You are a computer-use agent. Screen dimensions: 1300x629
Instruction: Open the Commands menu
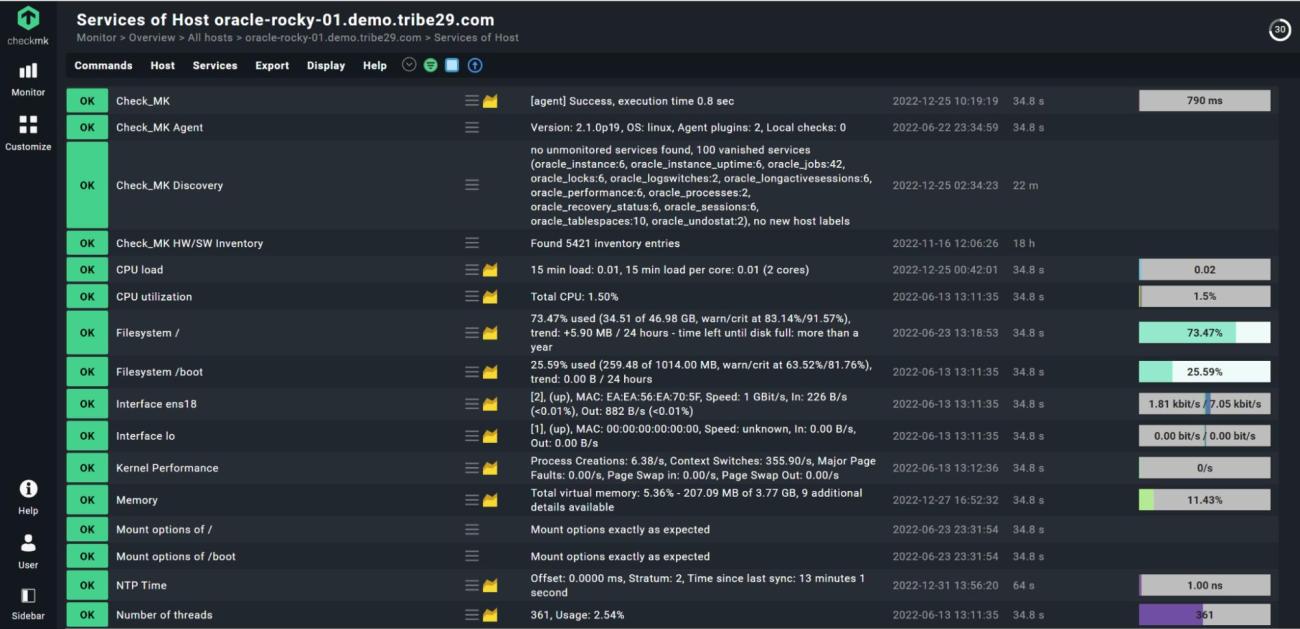coord(103,66)
